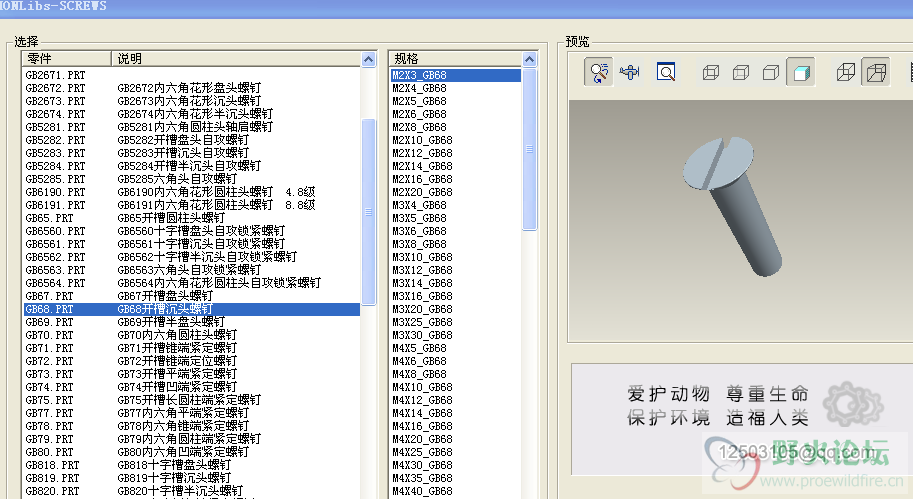Select GB818 十字槽盘头螺钉 row
The height and width of the screenshot is (499, 913).
192,465
